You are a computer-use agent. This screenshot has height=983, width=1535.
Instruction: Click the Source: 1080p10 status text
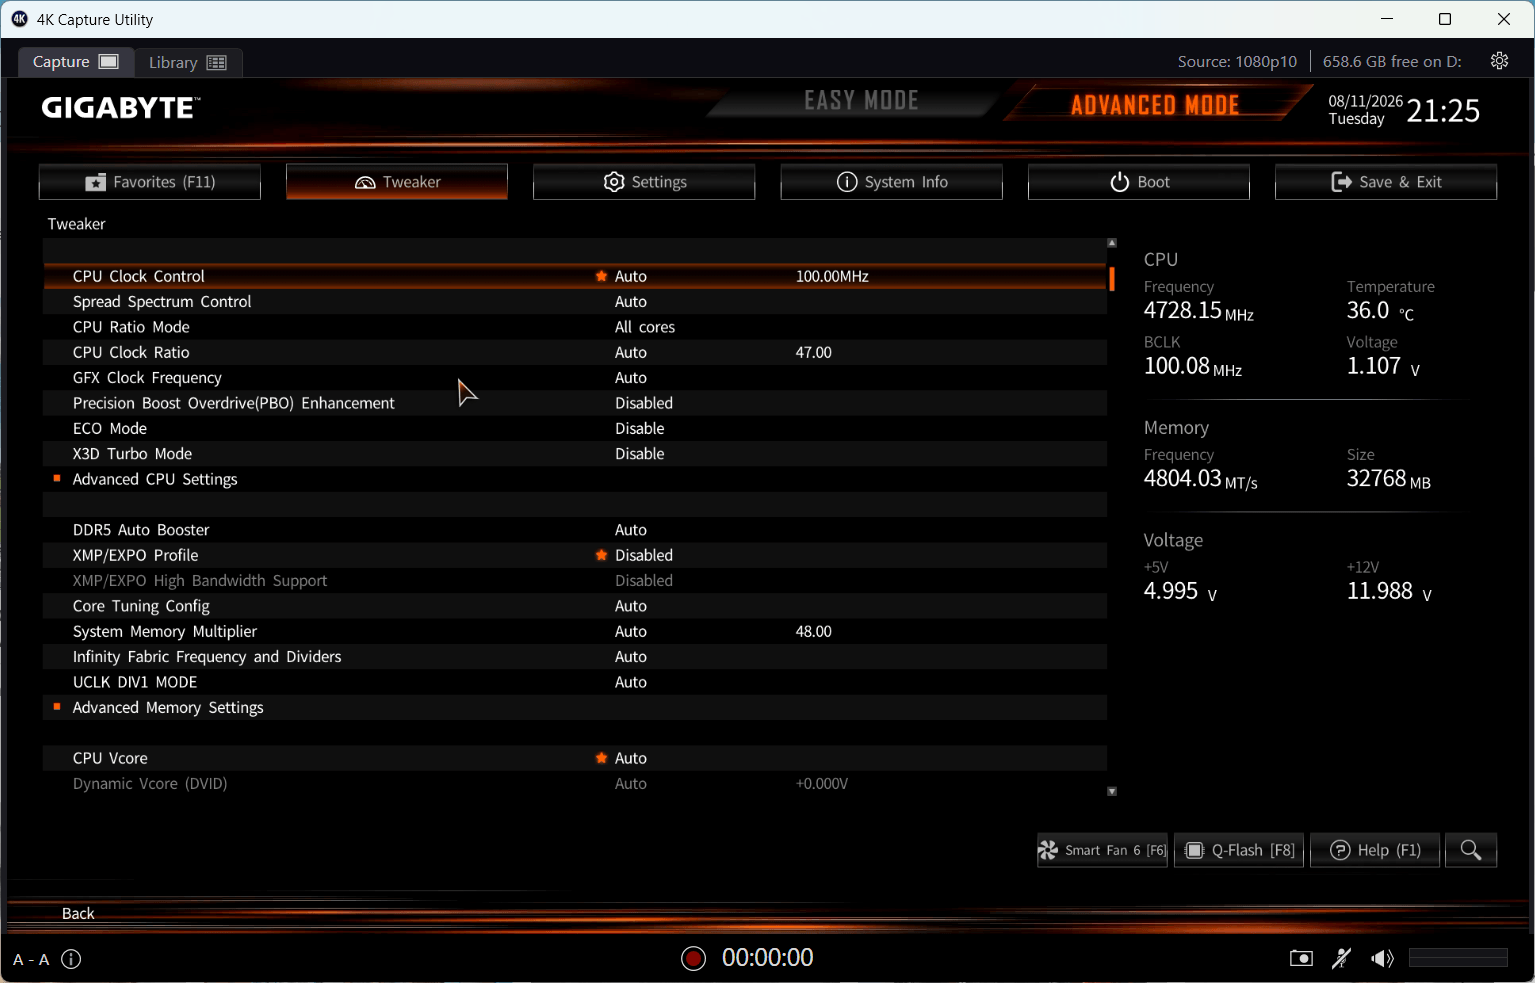tap(1237, 61)
